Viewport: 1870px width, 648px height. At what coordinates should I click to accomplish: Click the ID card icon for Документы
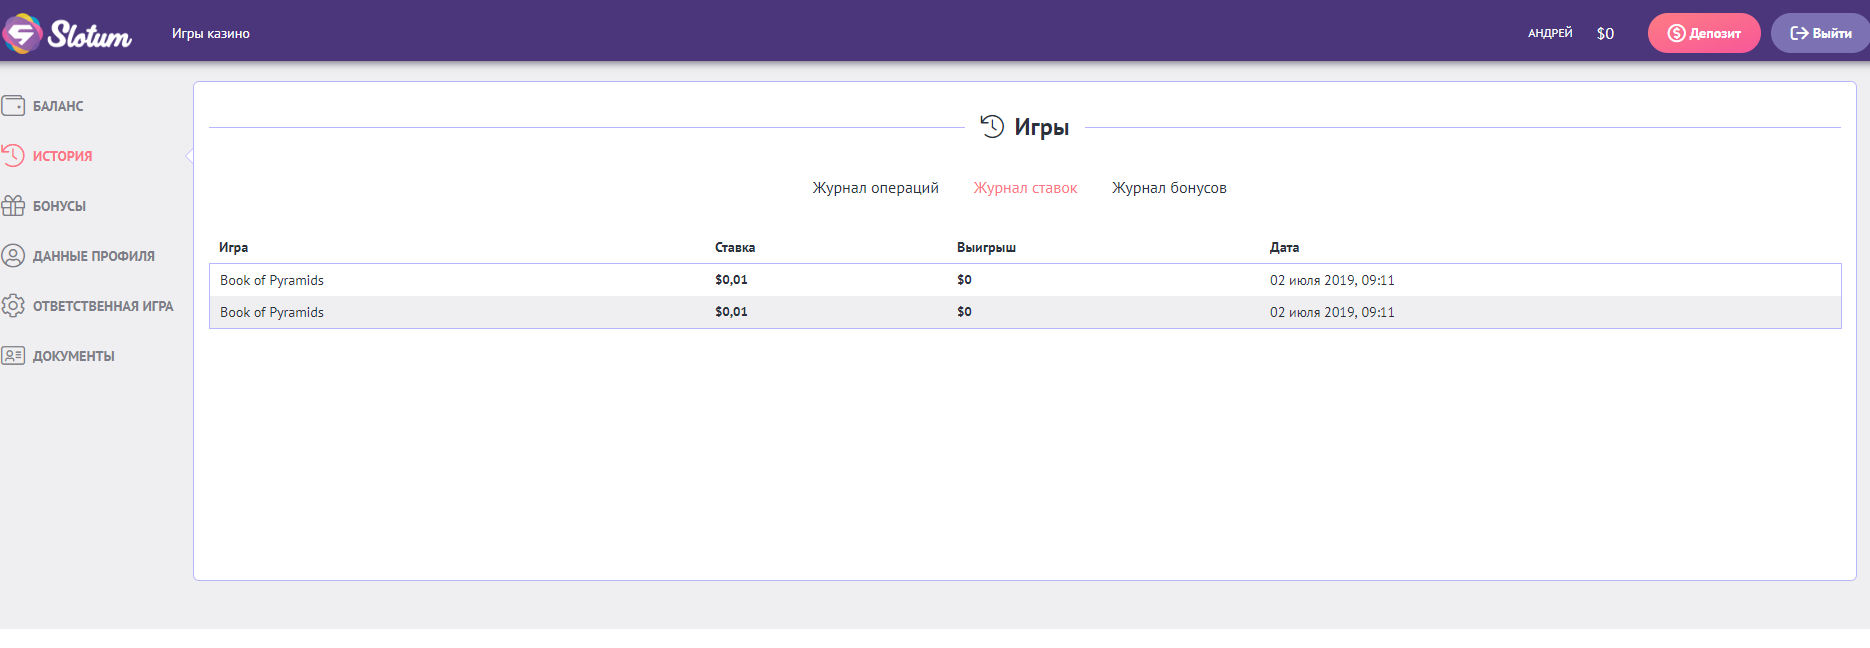click(x=13, y=356)
